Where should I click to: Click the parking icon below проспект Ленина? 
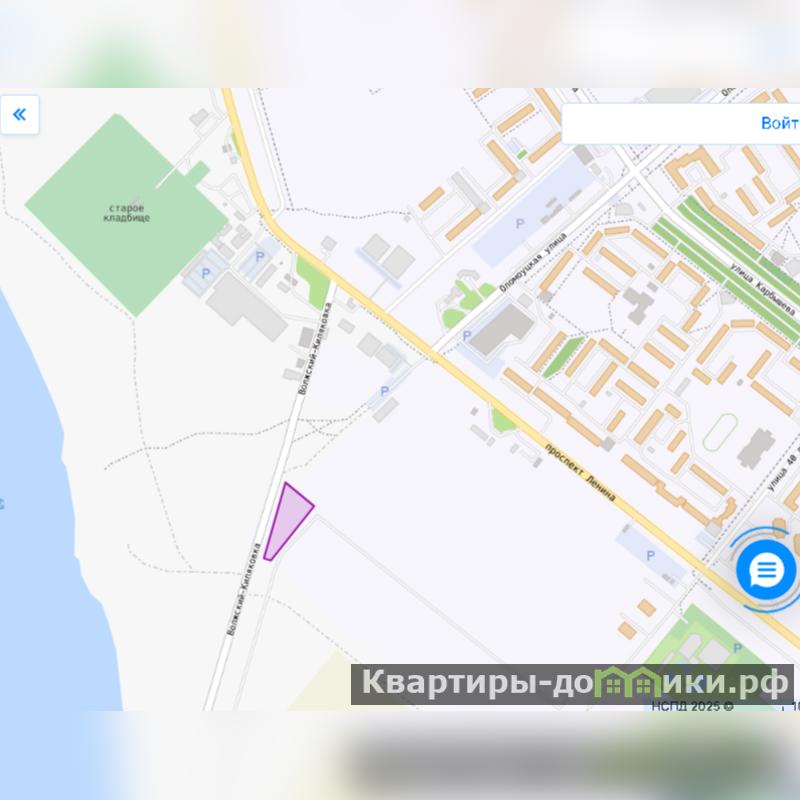click(x=650, y=556)
